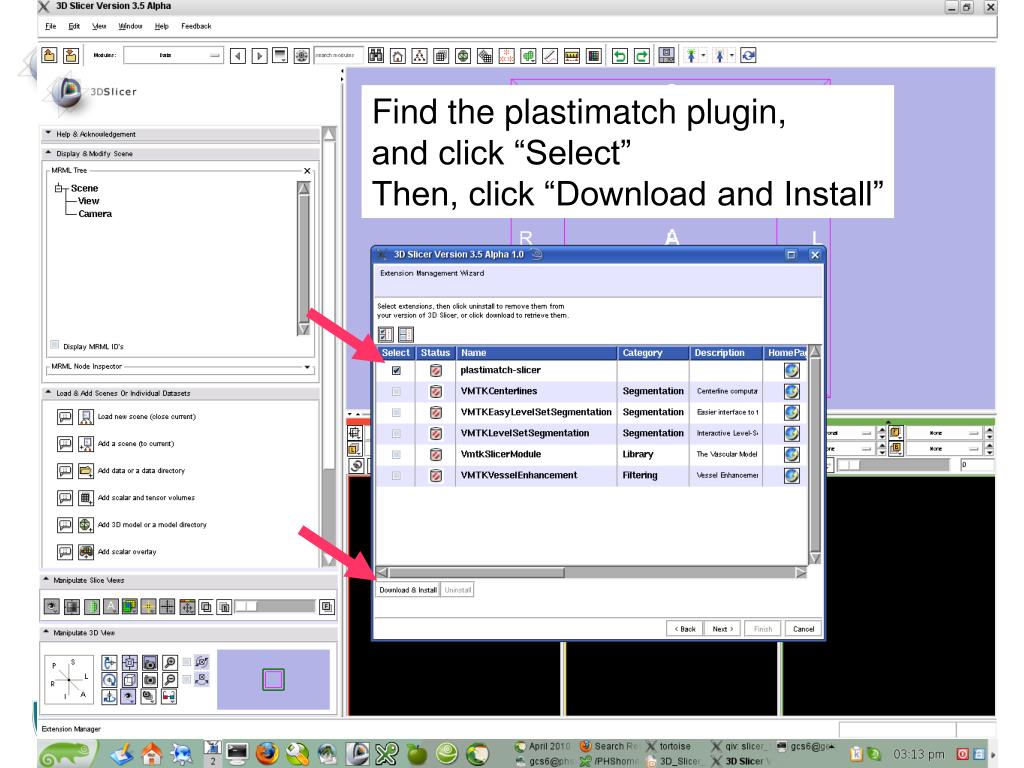
Task: Click the Firefox icon in the taskbar
Action: pos(267,754)
